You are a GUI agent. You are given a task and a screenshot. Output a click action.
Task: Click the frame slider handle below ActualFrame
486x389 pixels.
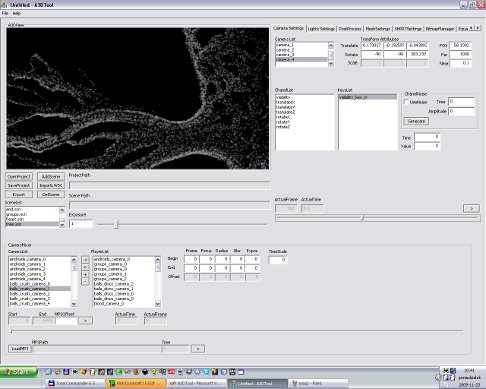click(x=363, y=217)
